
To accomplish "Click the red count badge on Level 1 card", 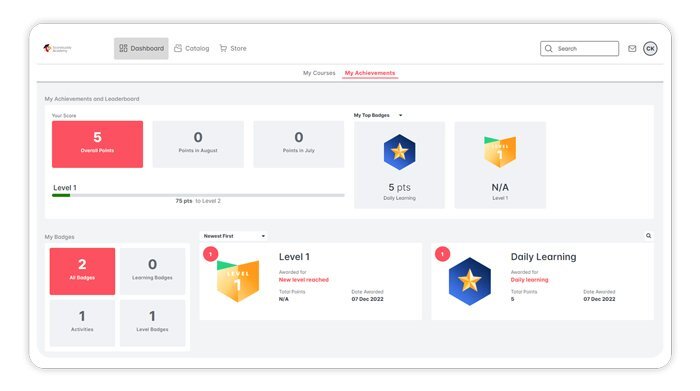I will [x=210, y=254].
